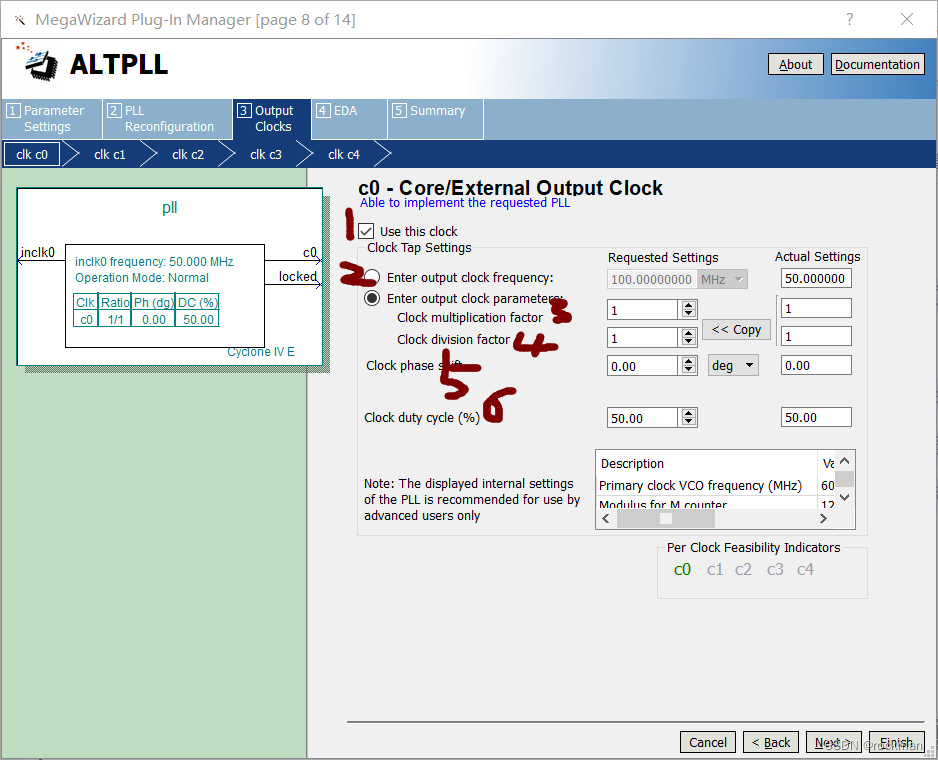
Task: Switch to PLL Reconfiguration tab
Action: tap(168, 118)
